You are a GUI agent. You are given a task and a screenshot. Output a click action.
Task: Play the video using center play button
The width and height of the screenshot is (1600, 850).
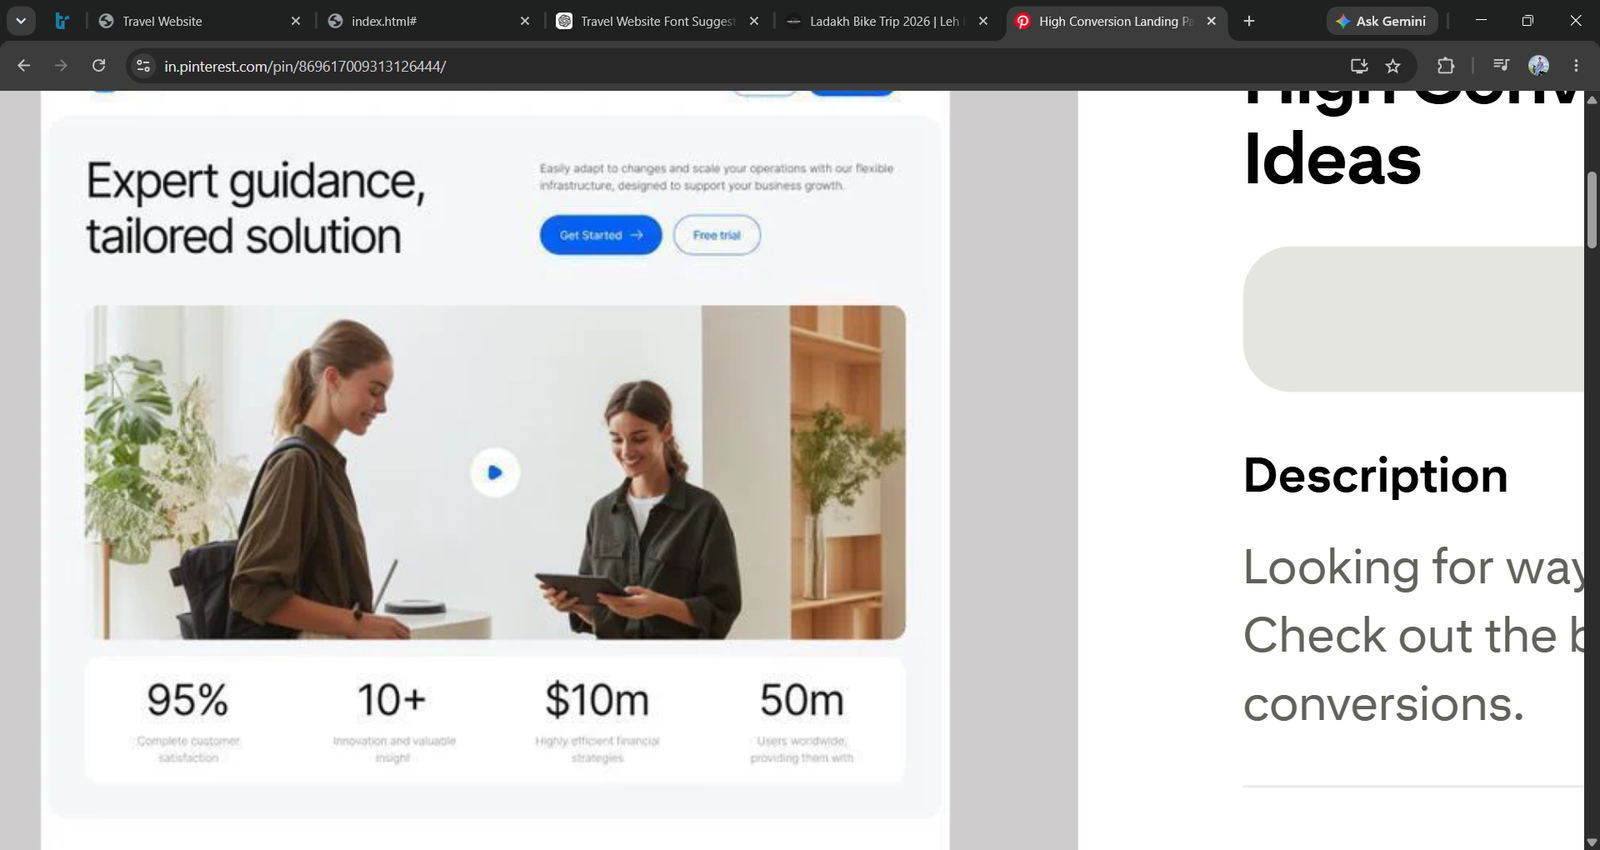[495, 473]
